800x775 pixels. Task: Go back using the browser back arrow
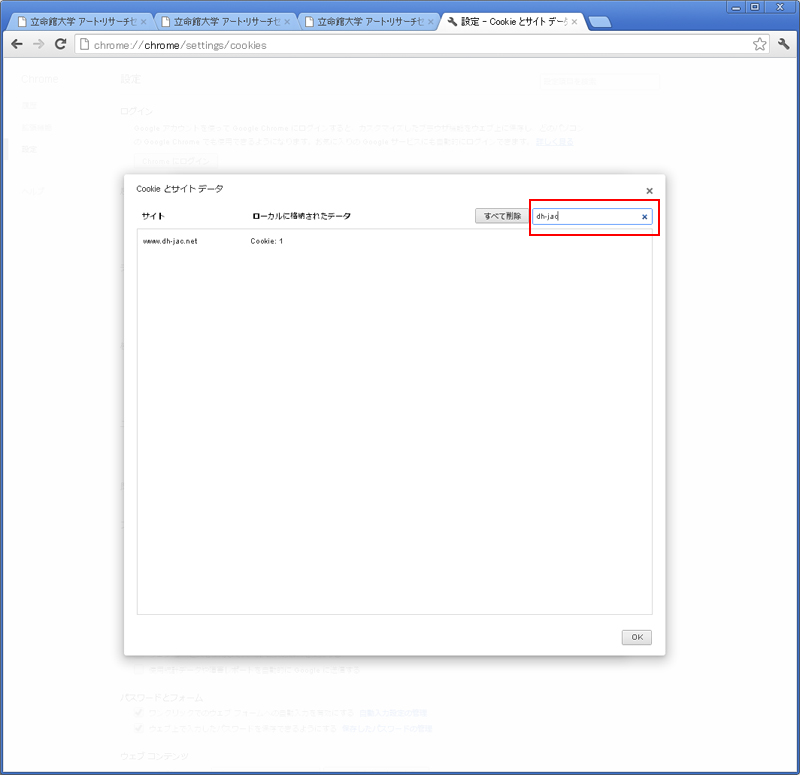point(17,44)
